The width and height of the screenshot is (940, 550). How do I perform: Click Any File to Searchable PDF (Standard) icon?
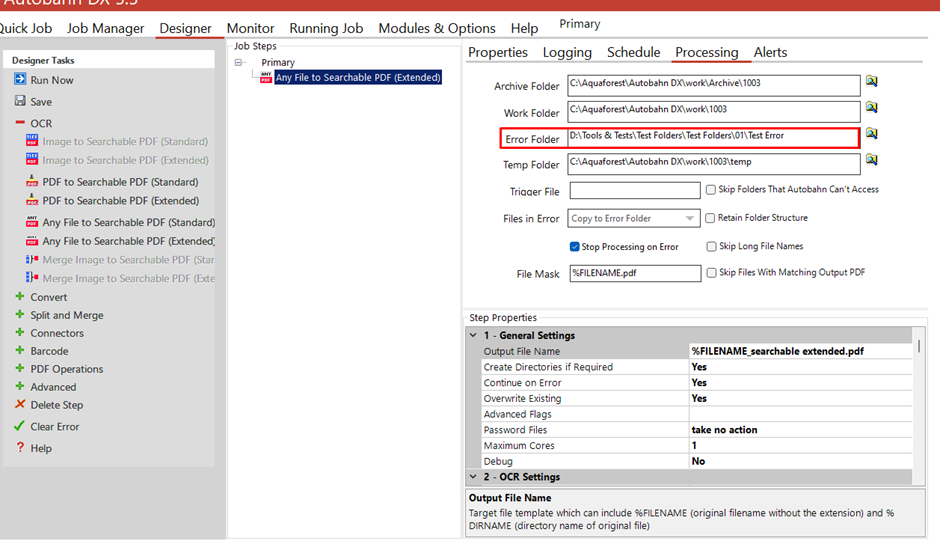pyautogui.click(x=32, y=221)
